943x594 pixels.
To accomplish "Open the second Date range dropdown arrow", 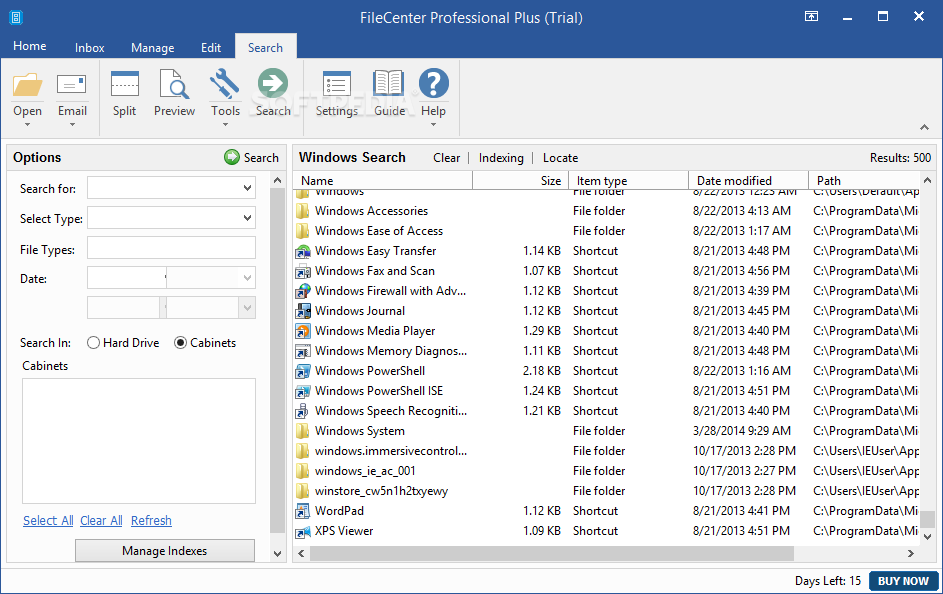I will point(247,308).
